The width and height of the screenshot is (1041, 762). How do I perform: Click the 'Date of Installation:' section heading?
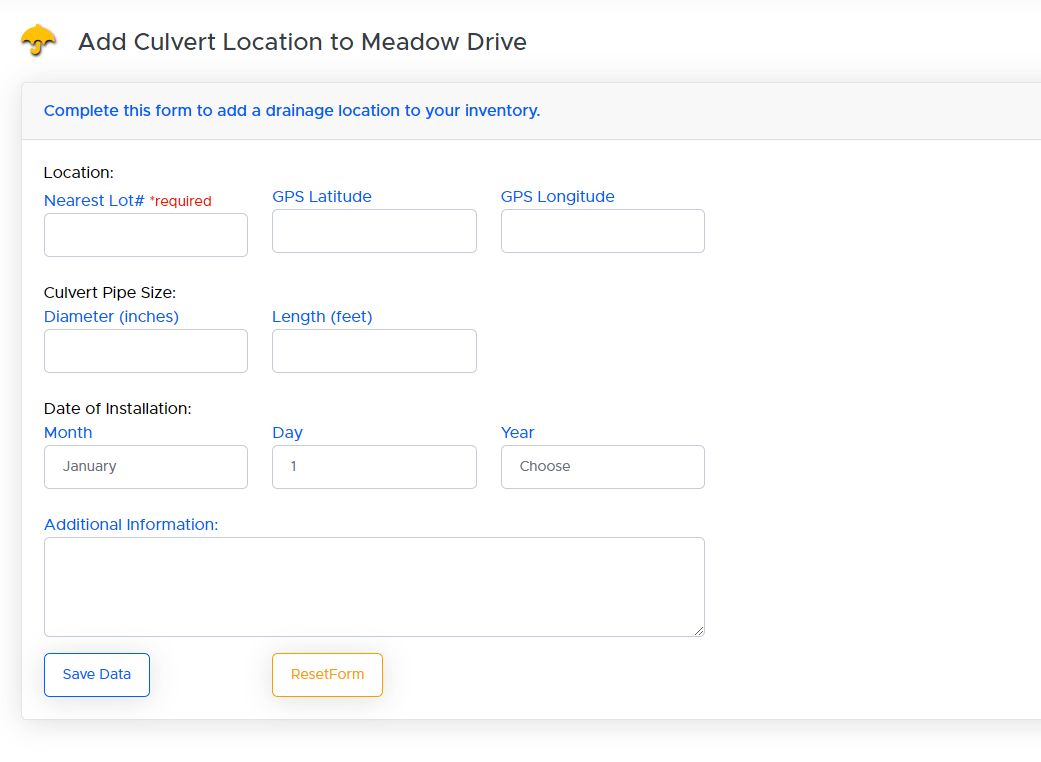click(x=117, y=409)
